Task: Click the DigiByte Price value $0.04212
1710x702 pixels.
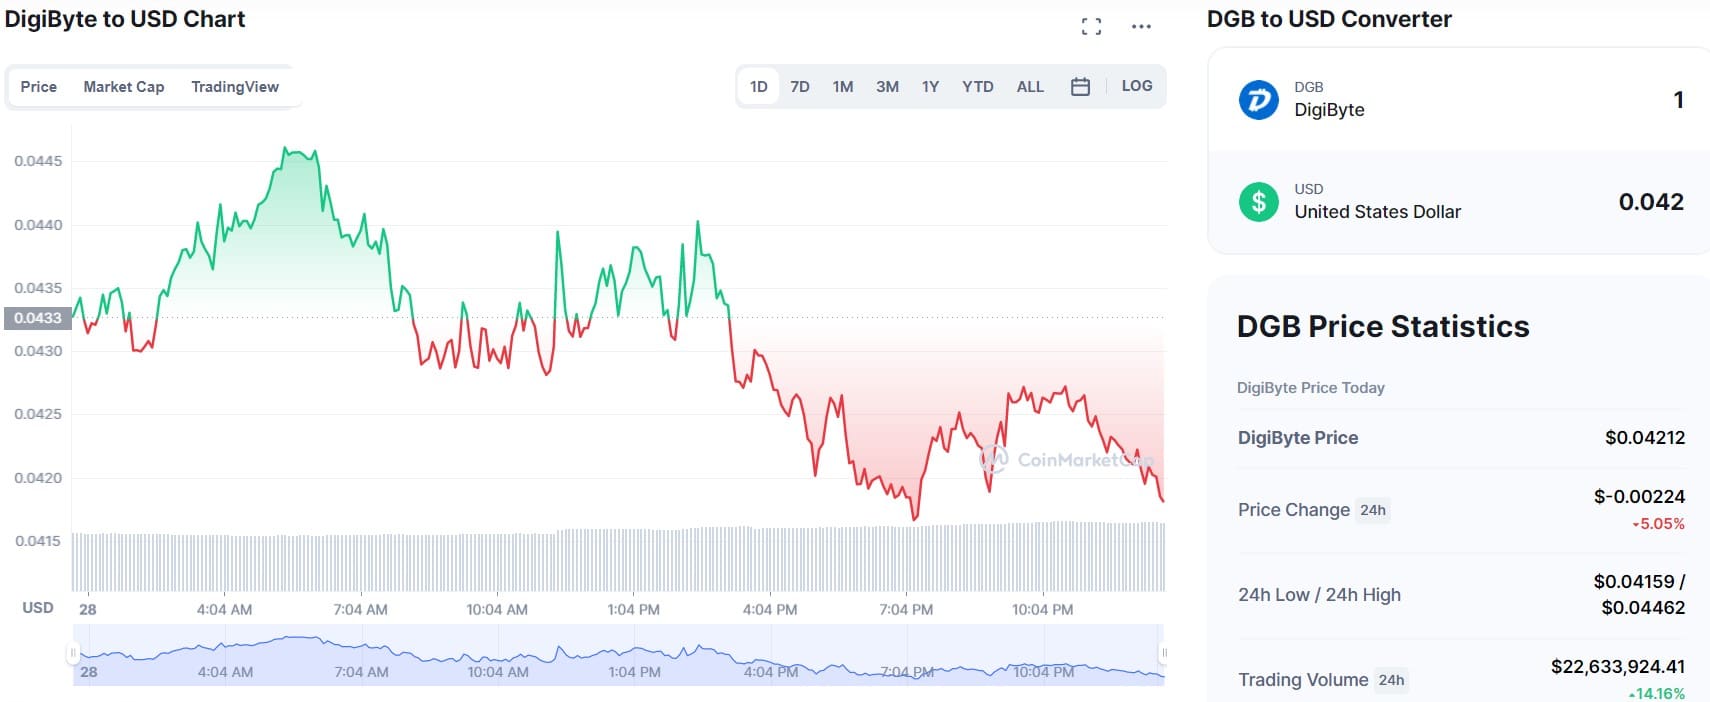Action: [1645, 438]
